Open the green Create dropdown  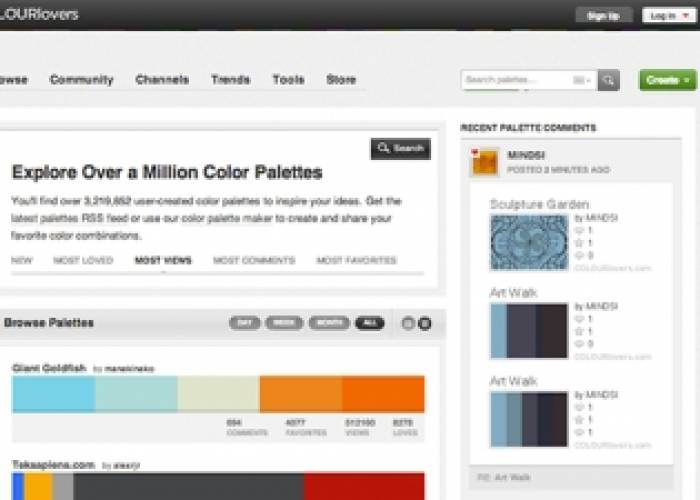click(668, 80)
